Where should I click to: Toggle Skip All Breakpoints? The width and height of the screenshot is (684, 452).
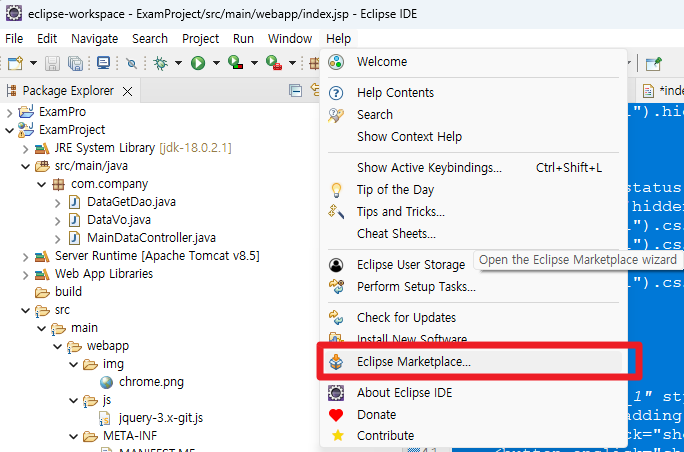(131, 64)
